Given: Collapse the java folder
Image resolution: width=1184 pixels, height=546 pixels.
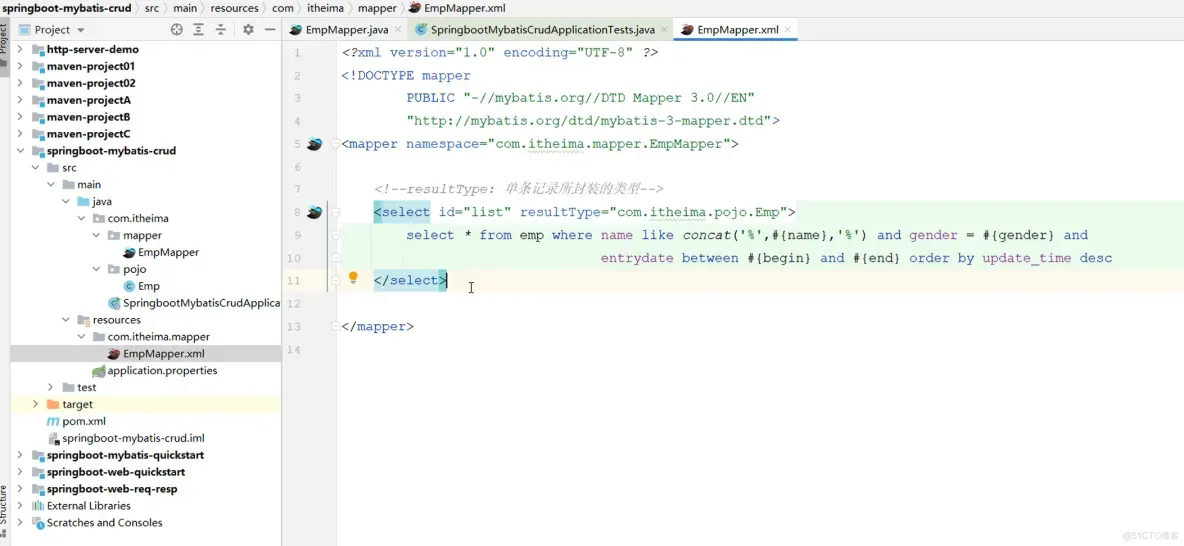Looking at the screenshot, I should (x=66, y=202).
